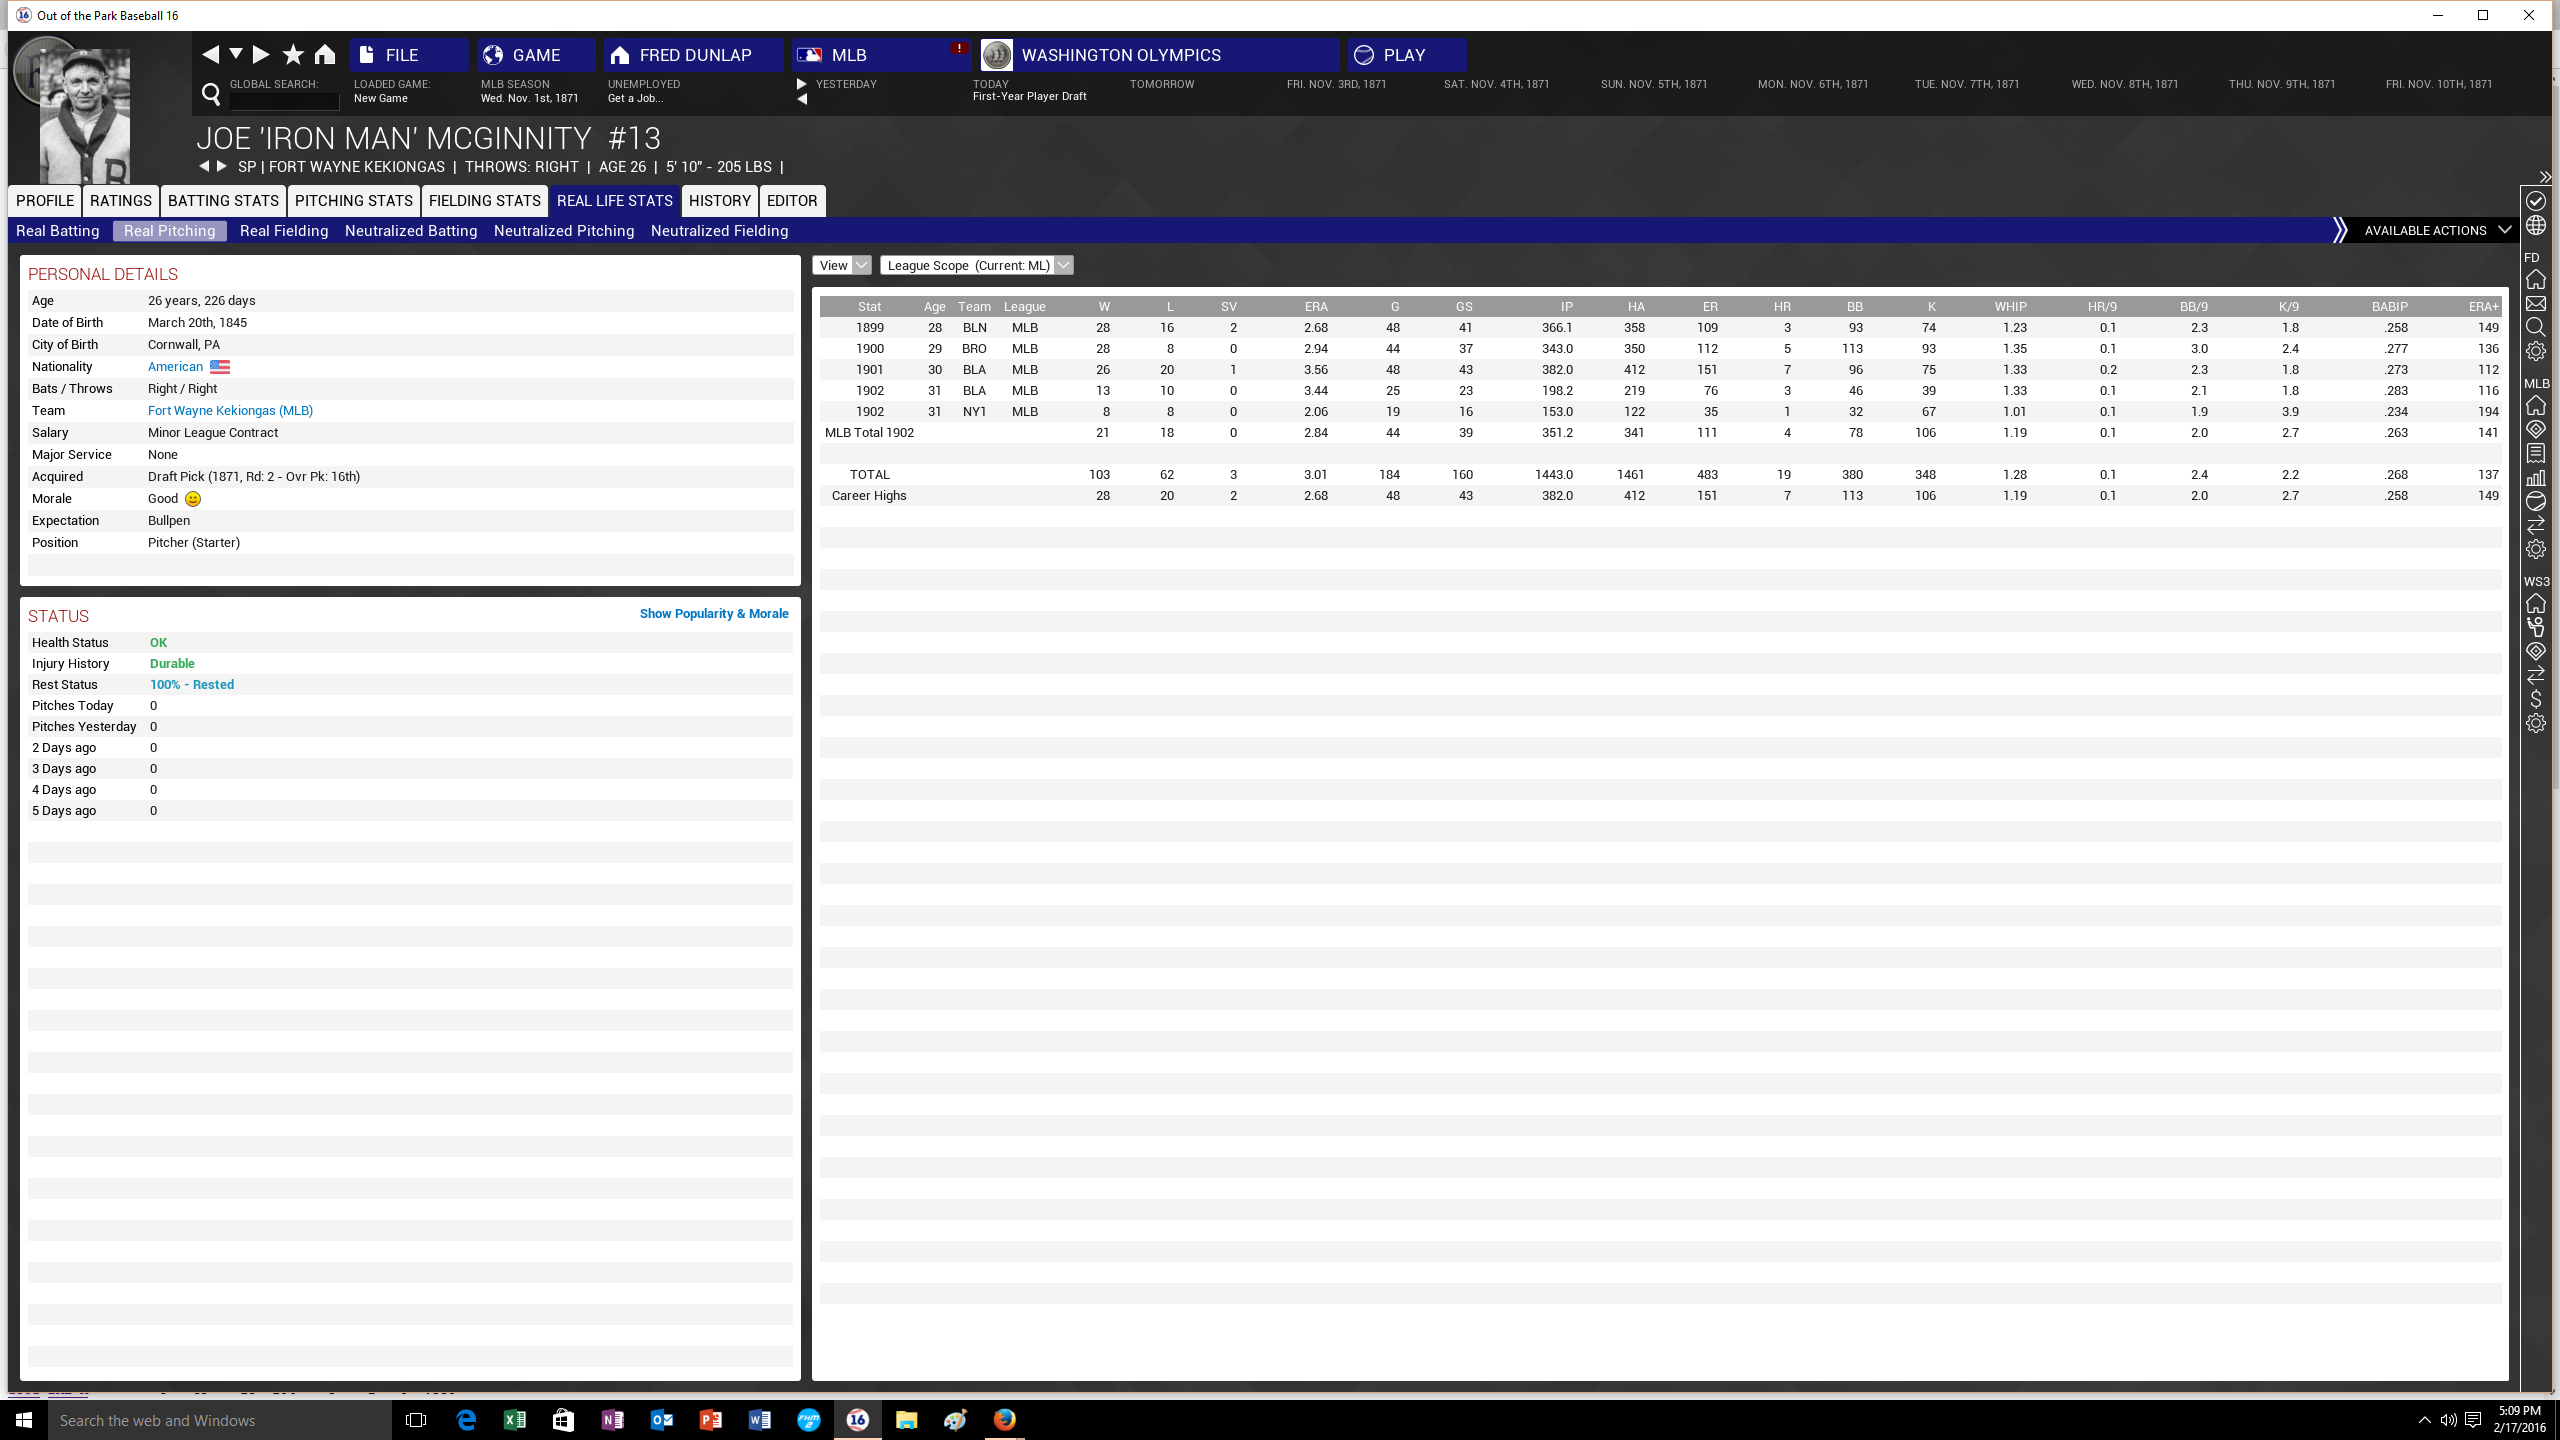Expand Available Actions menu

pos(2436,230)
